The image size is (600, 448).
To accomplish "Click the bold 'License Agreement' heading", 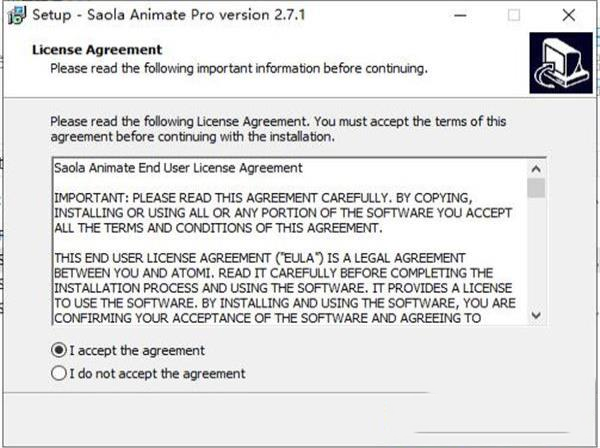I will click(x=97, y=50).
